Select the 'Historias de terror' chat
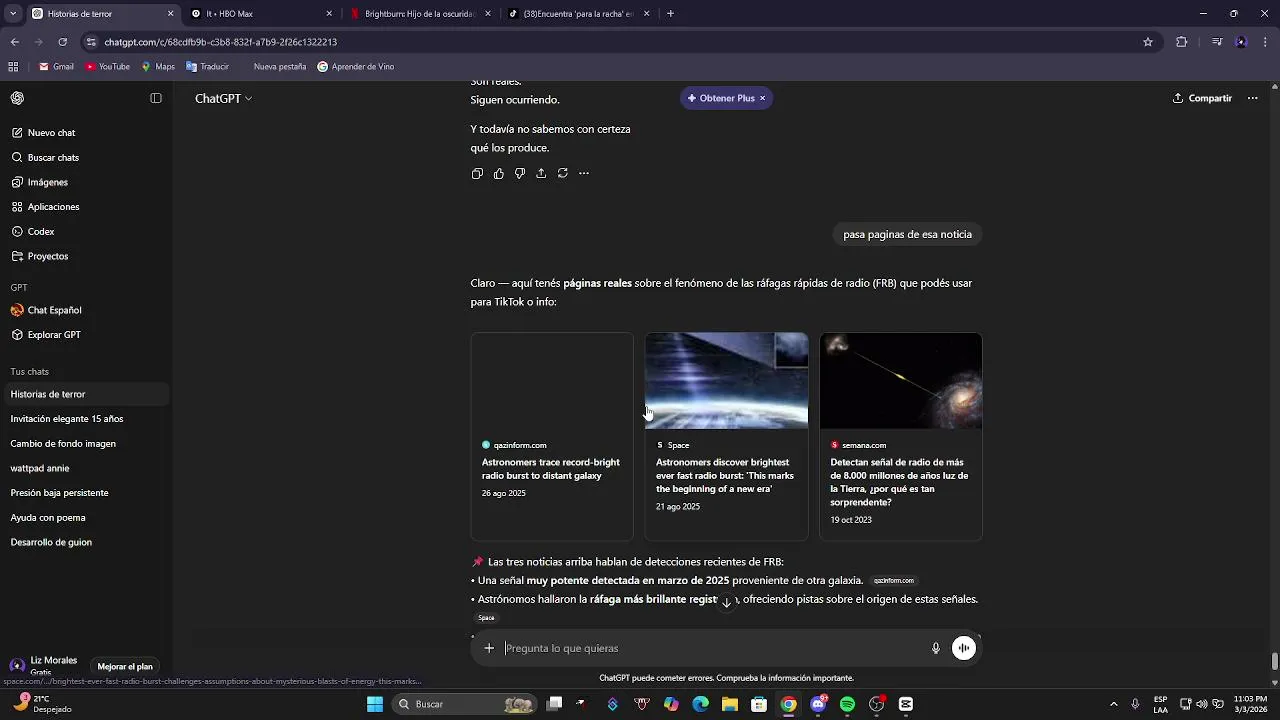This screenshot has width=1280, height=720. point(85,394)
